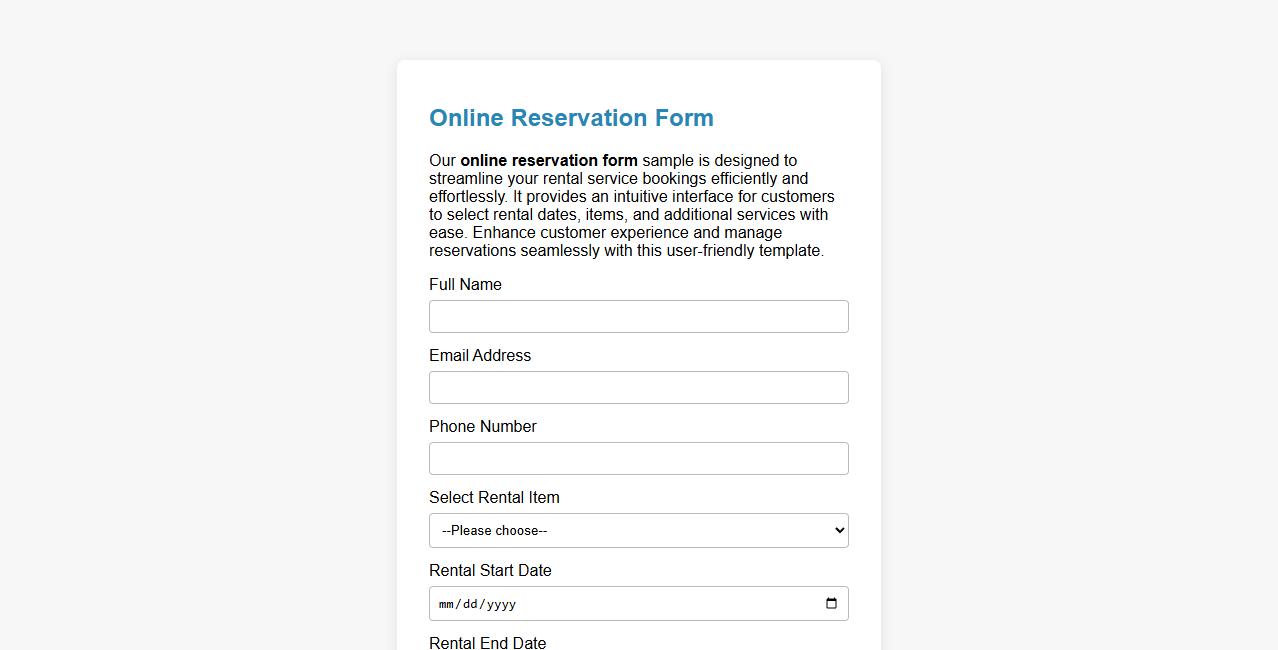Click inside the Phone Number input field
The width and height of the screenshot is (1278, 650).
pyautogui.click(x=638, y=458)
